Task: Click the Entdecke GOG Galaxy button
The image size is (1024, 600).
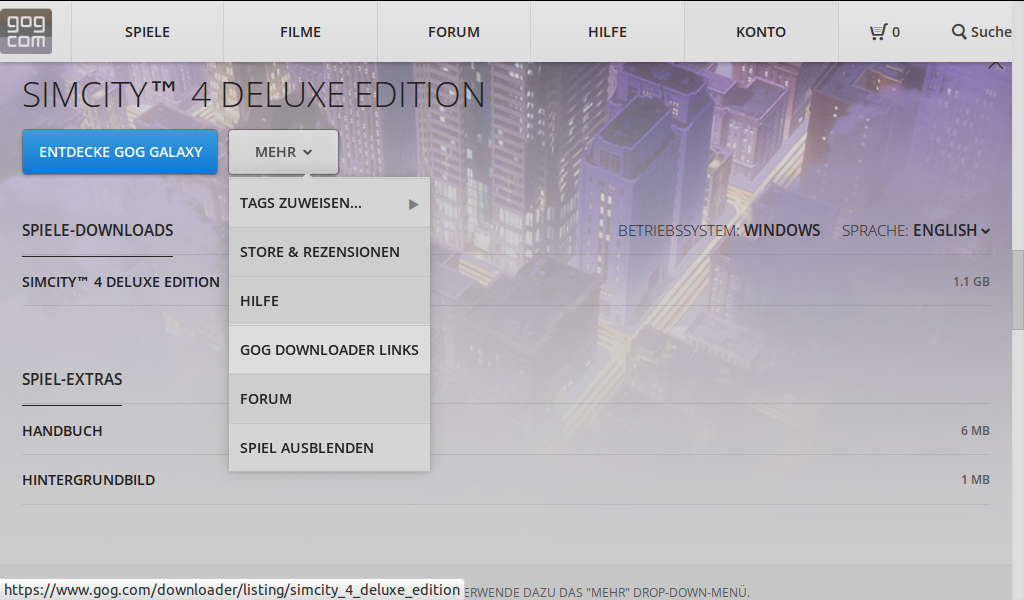Action: pyautogui.click(x=120, y=152)
